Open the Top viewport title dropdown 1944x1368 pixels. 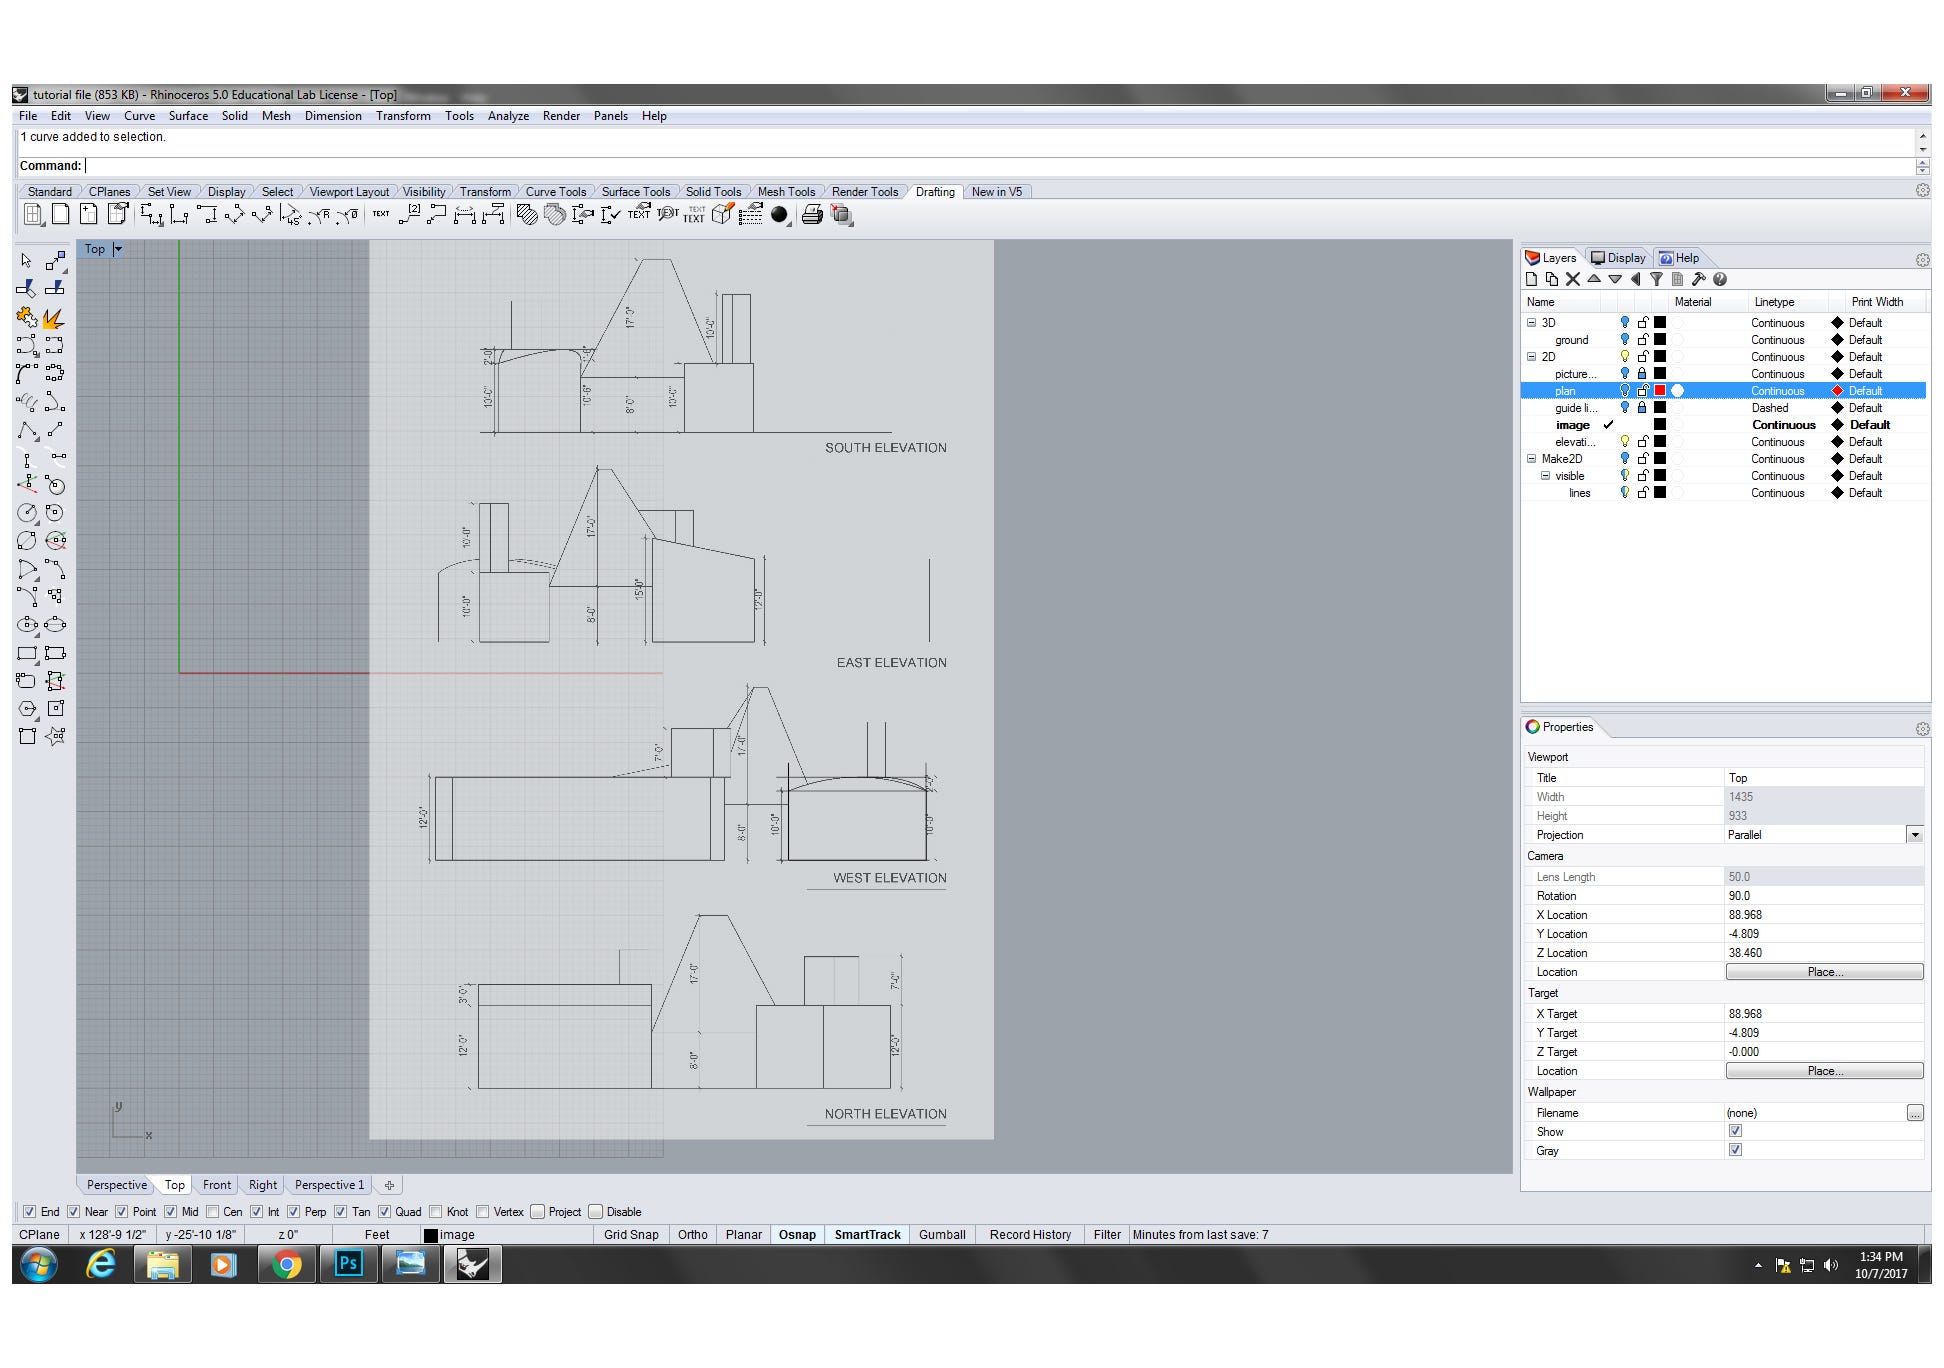(x=118, y=249)
